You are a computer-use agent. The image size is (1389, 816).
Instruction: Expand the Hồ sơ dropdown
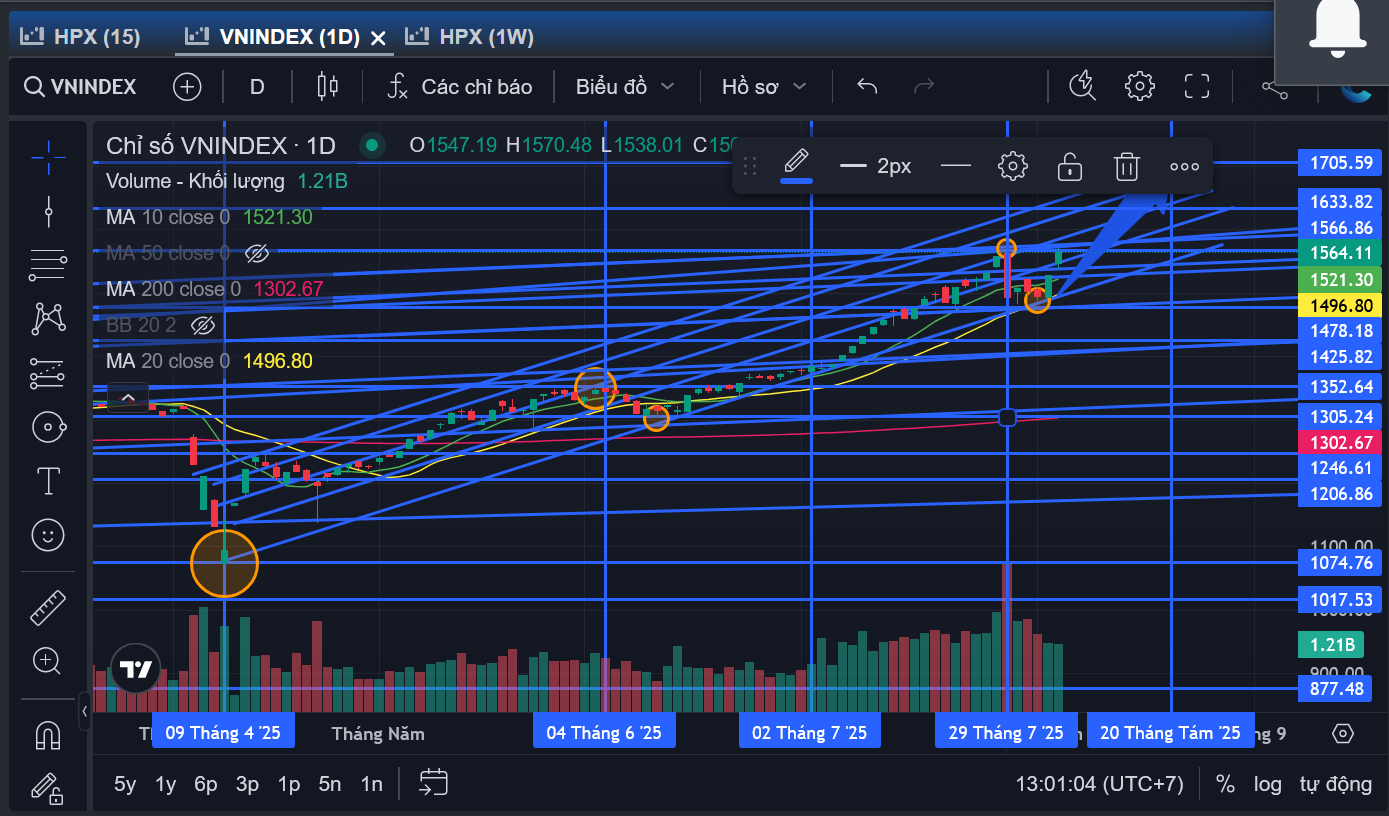[x=764, y=87]
